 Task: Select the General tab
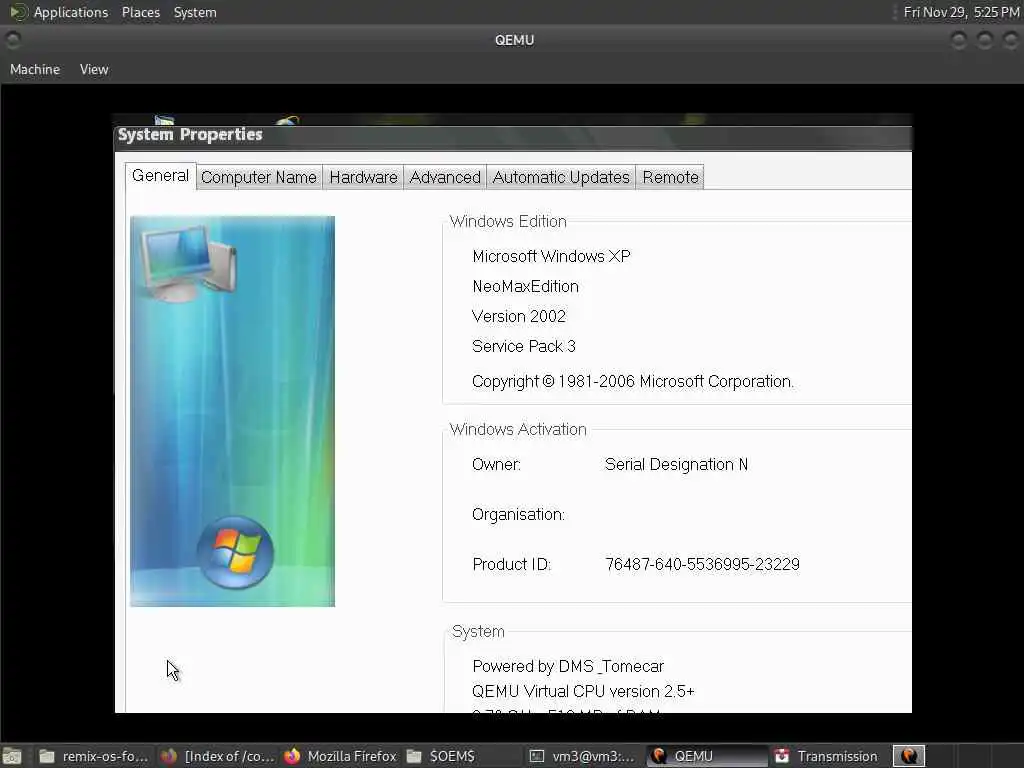(x=160, y=176)
